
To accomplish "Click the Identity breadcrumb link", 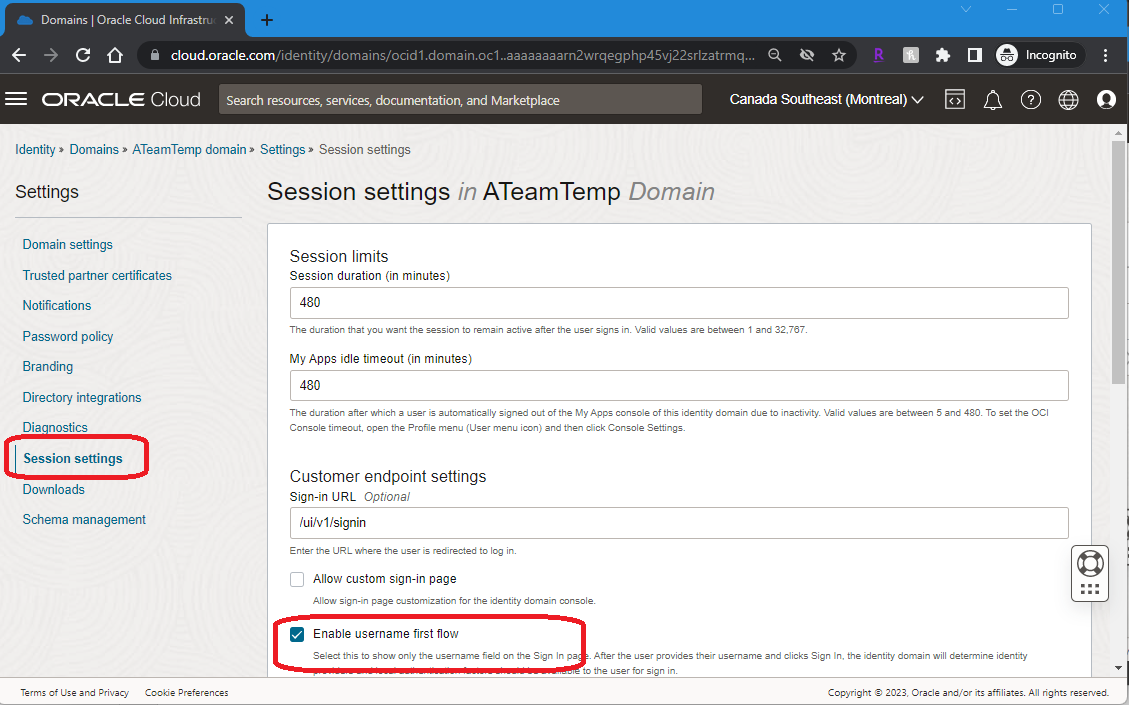I will point(35,150).
